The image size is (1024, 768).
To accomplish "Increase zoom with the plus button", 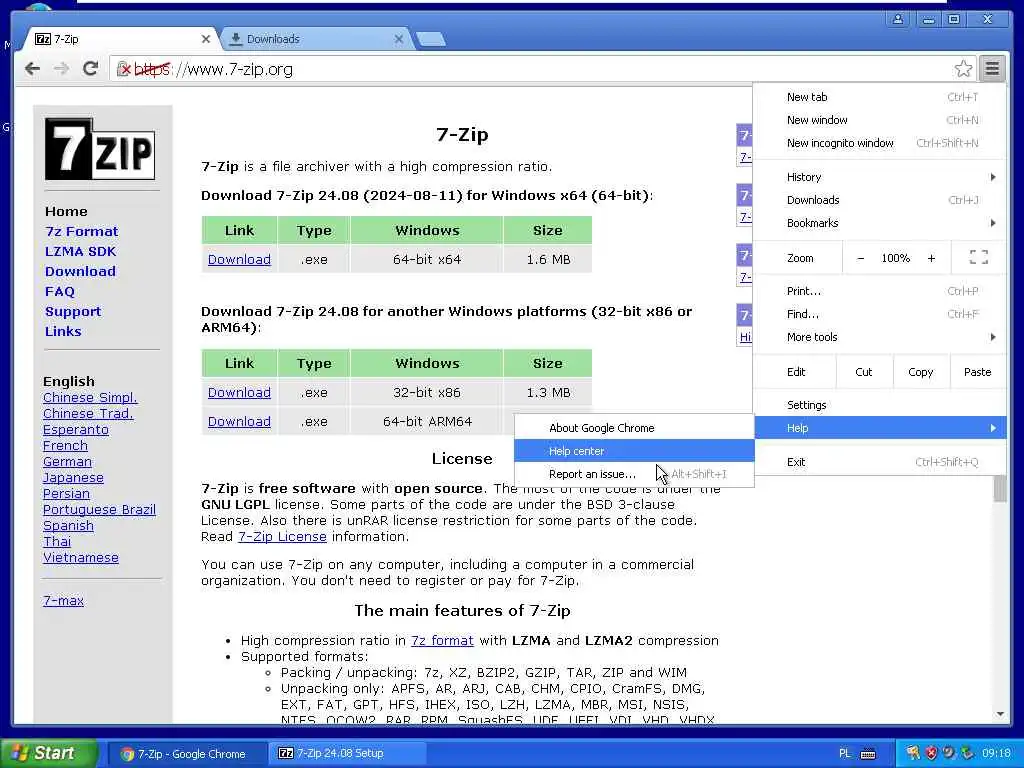I will pyautogui.click(x=931, y=259).
